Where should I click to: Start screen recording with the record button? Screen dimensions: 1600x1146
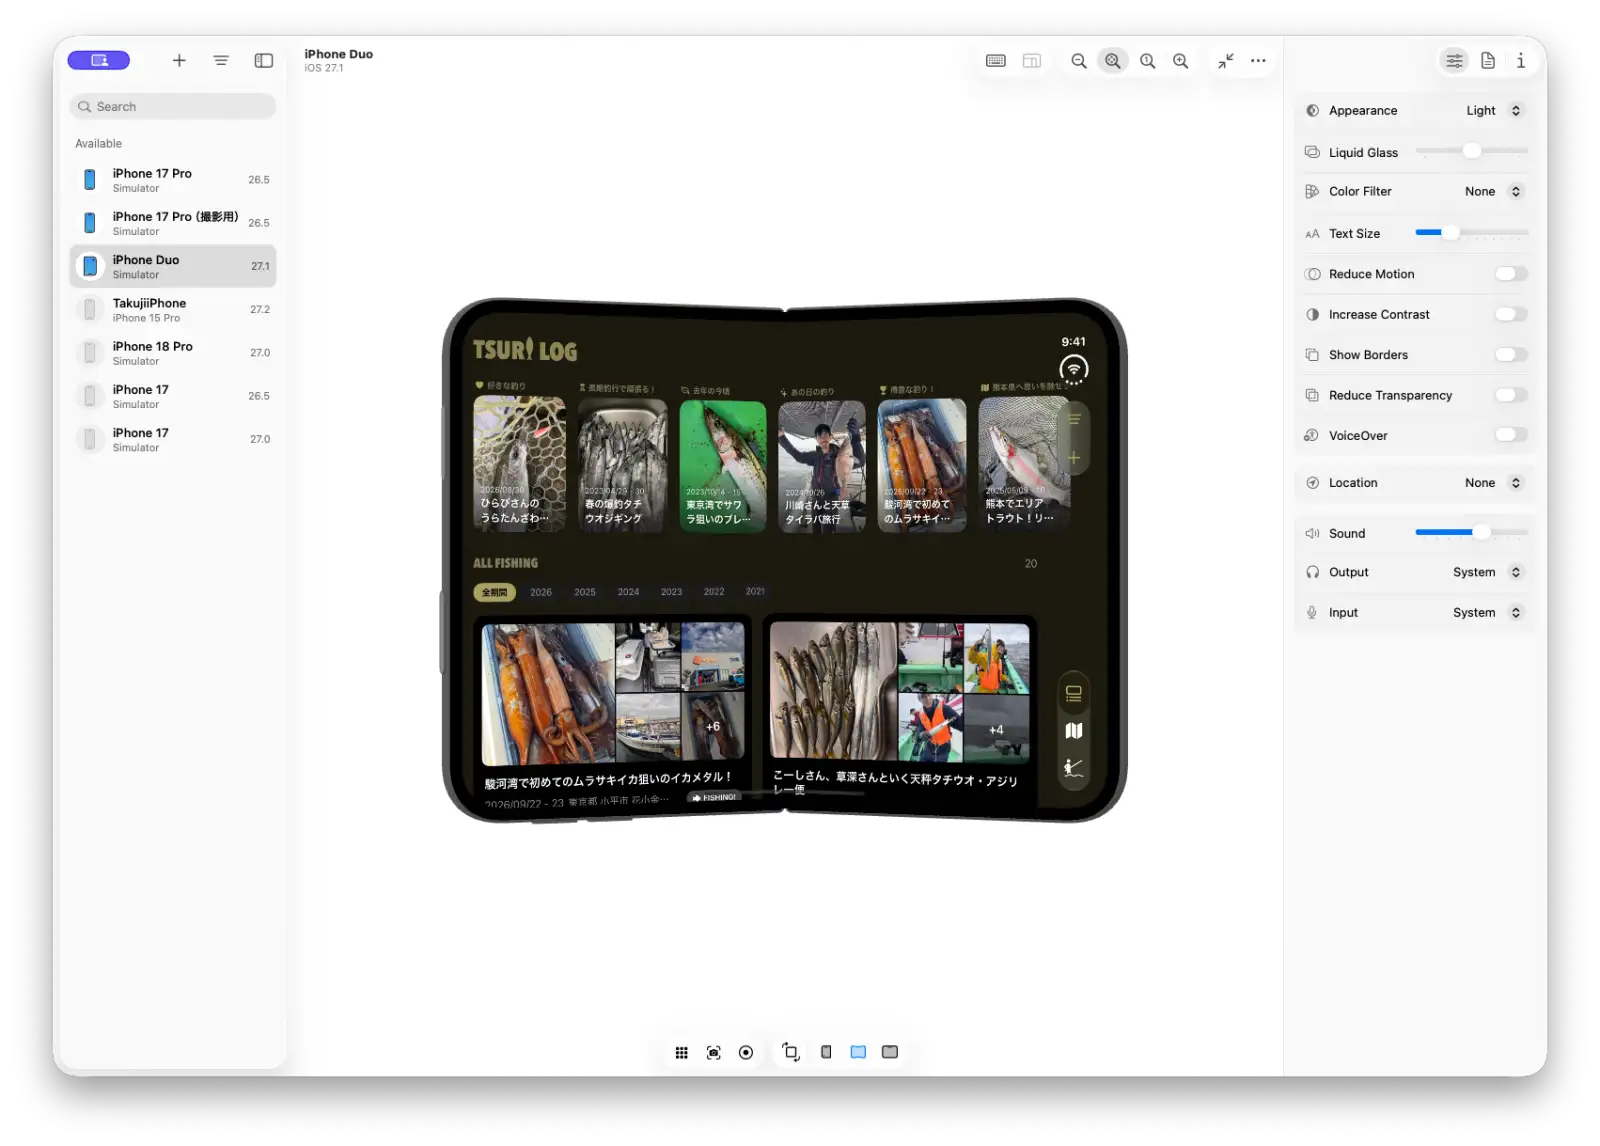(x=746, y=1052)
